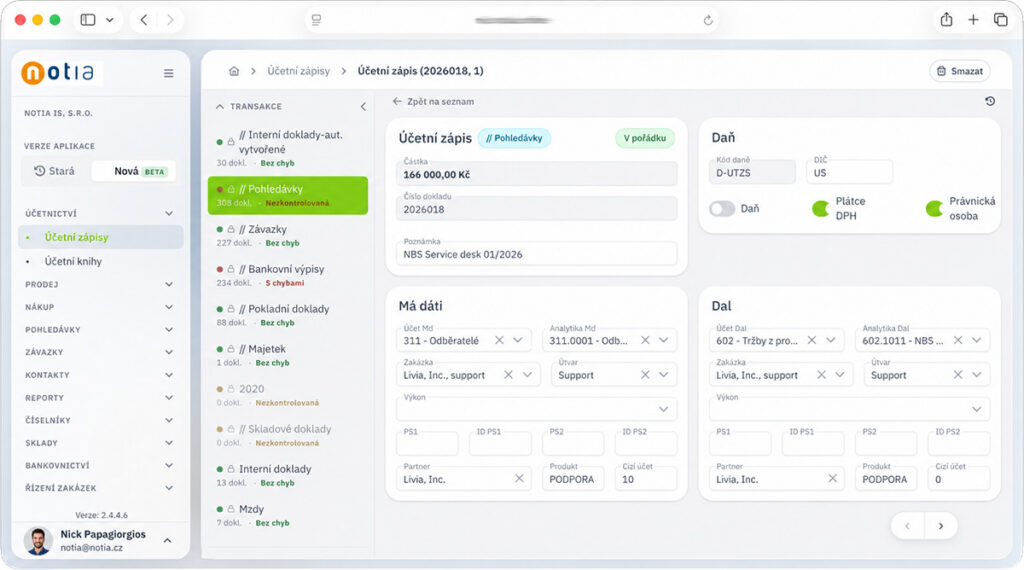
Task: Open the Účet Md dropdown
Action: point(518,340)
